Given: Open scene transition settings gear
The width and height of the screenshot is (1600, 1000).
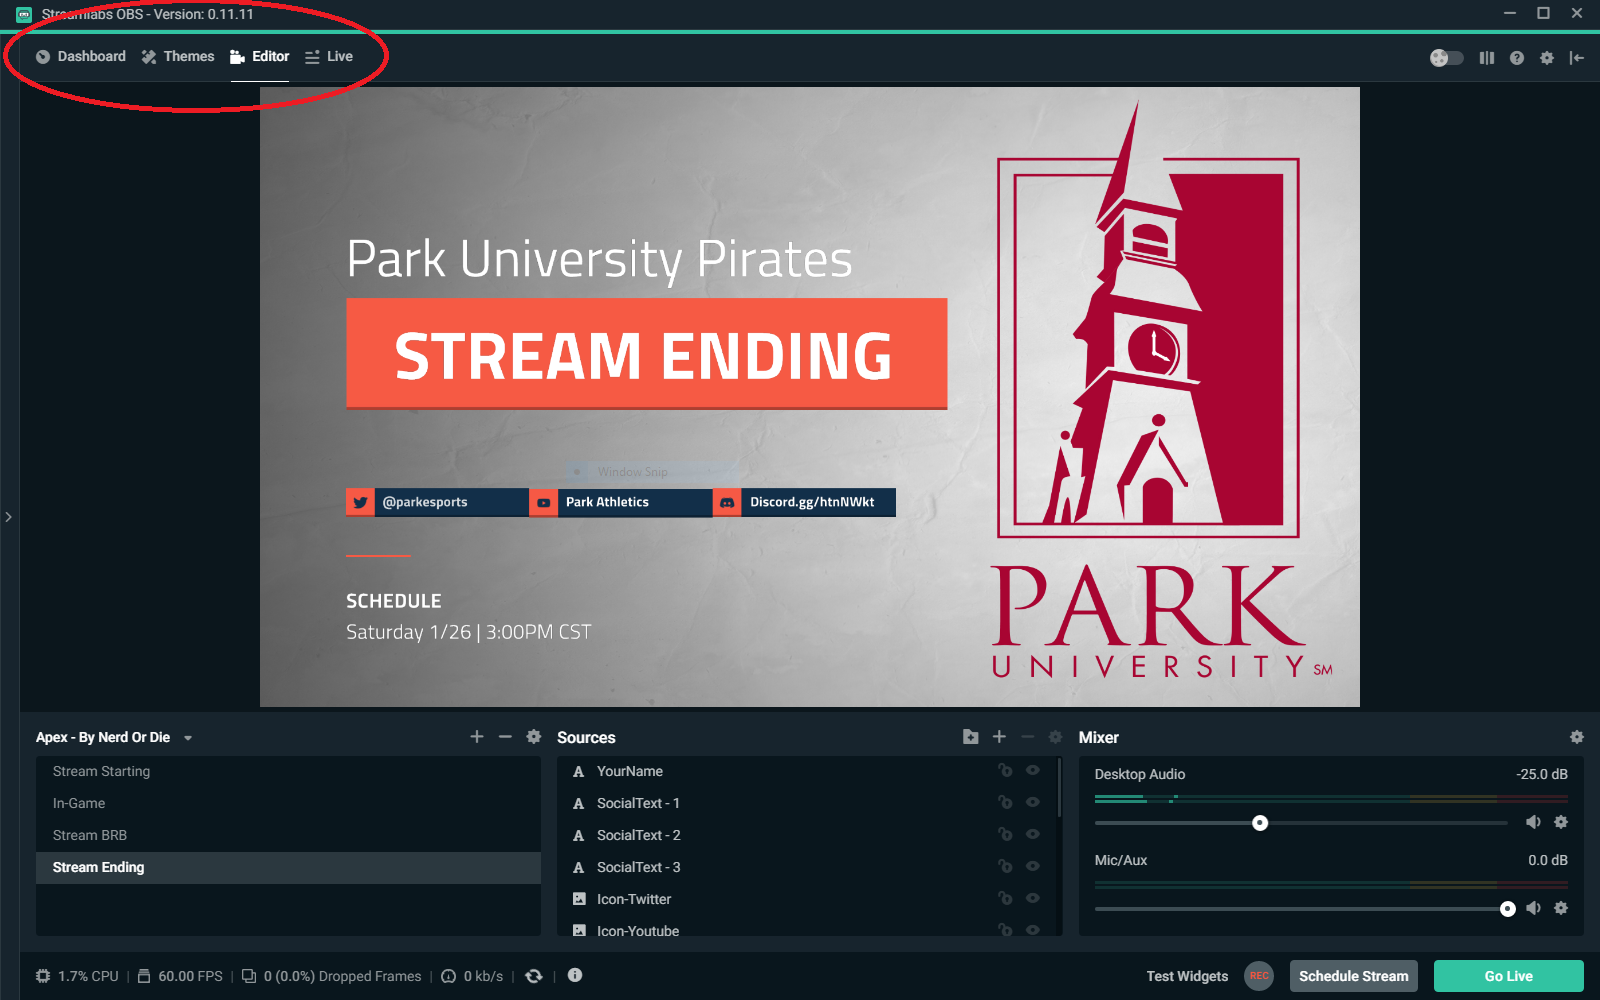Looking at the screenshot, I should [x=534, y=737].
